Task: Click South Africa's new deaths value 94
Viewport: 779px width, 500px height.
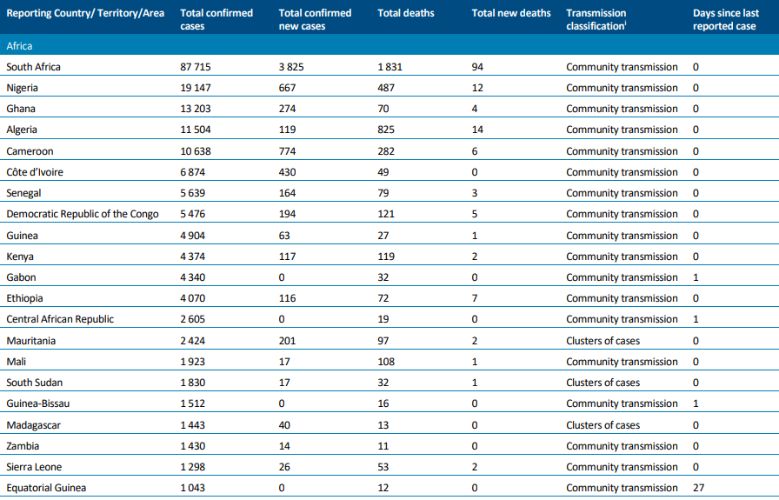Action: click(x=478, y=66)
